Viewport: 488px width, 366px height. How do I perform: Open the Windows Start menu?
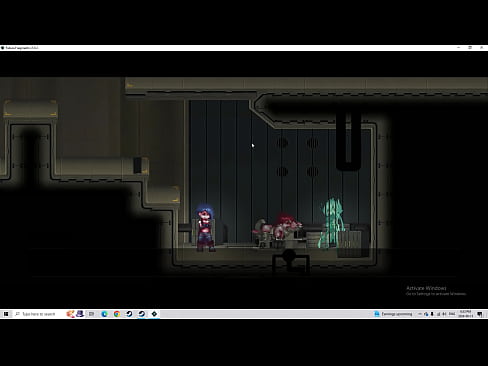coord(6,314)
